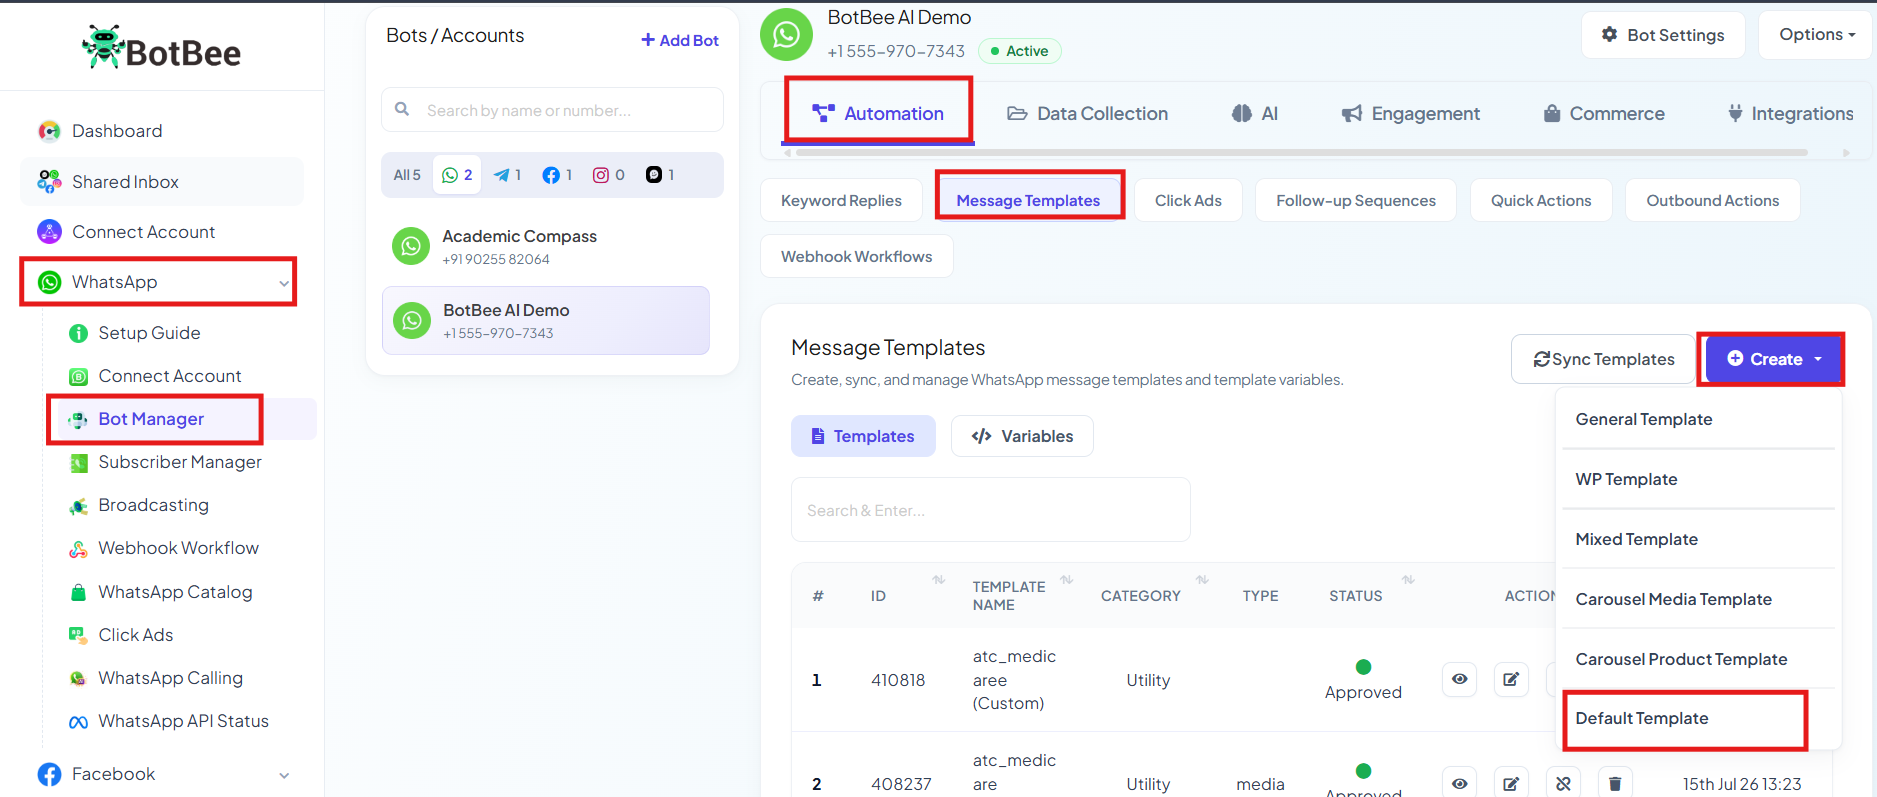This screenshot has height=797, width=1877.
Task: Sort the table by ID column
Action: [938, 580]
